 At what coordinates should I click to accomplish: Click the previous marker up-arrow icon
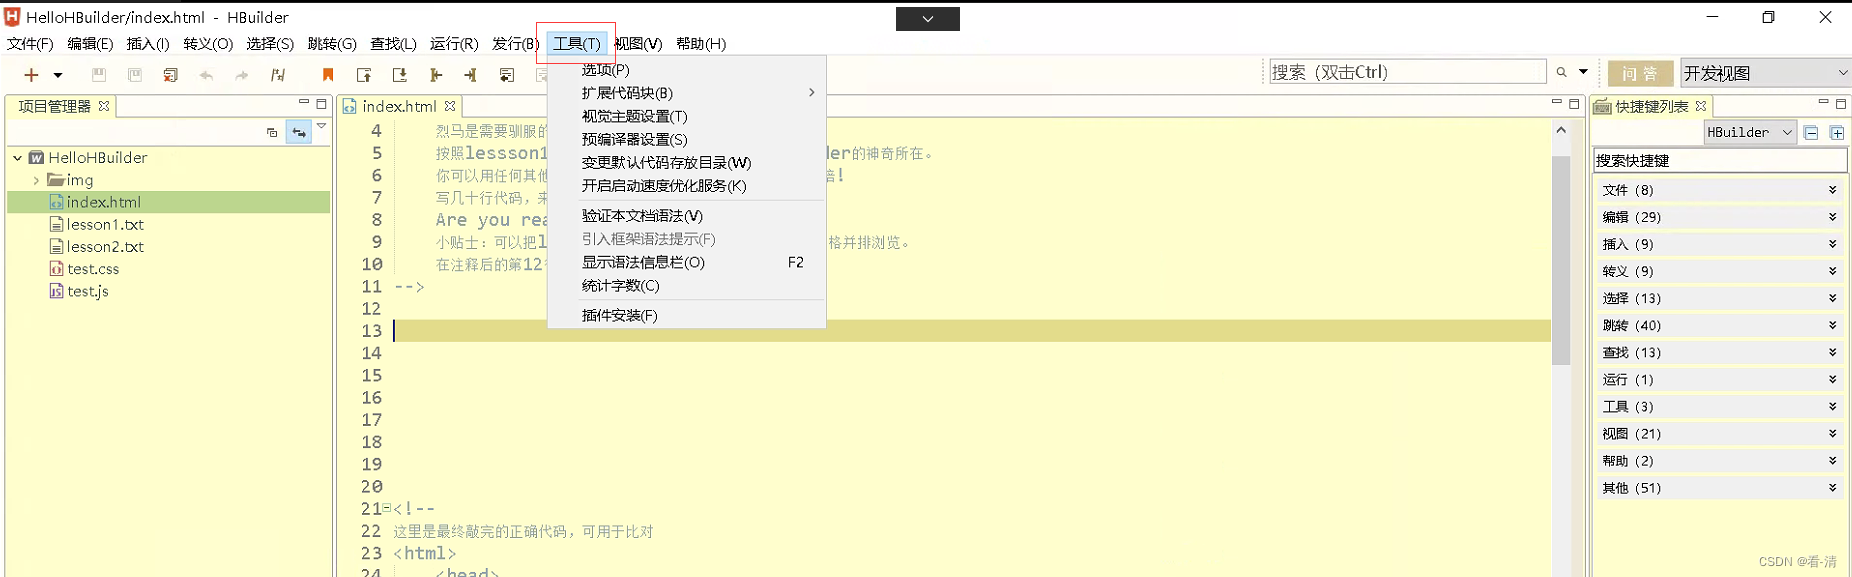364,75
